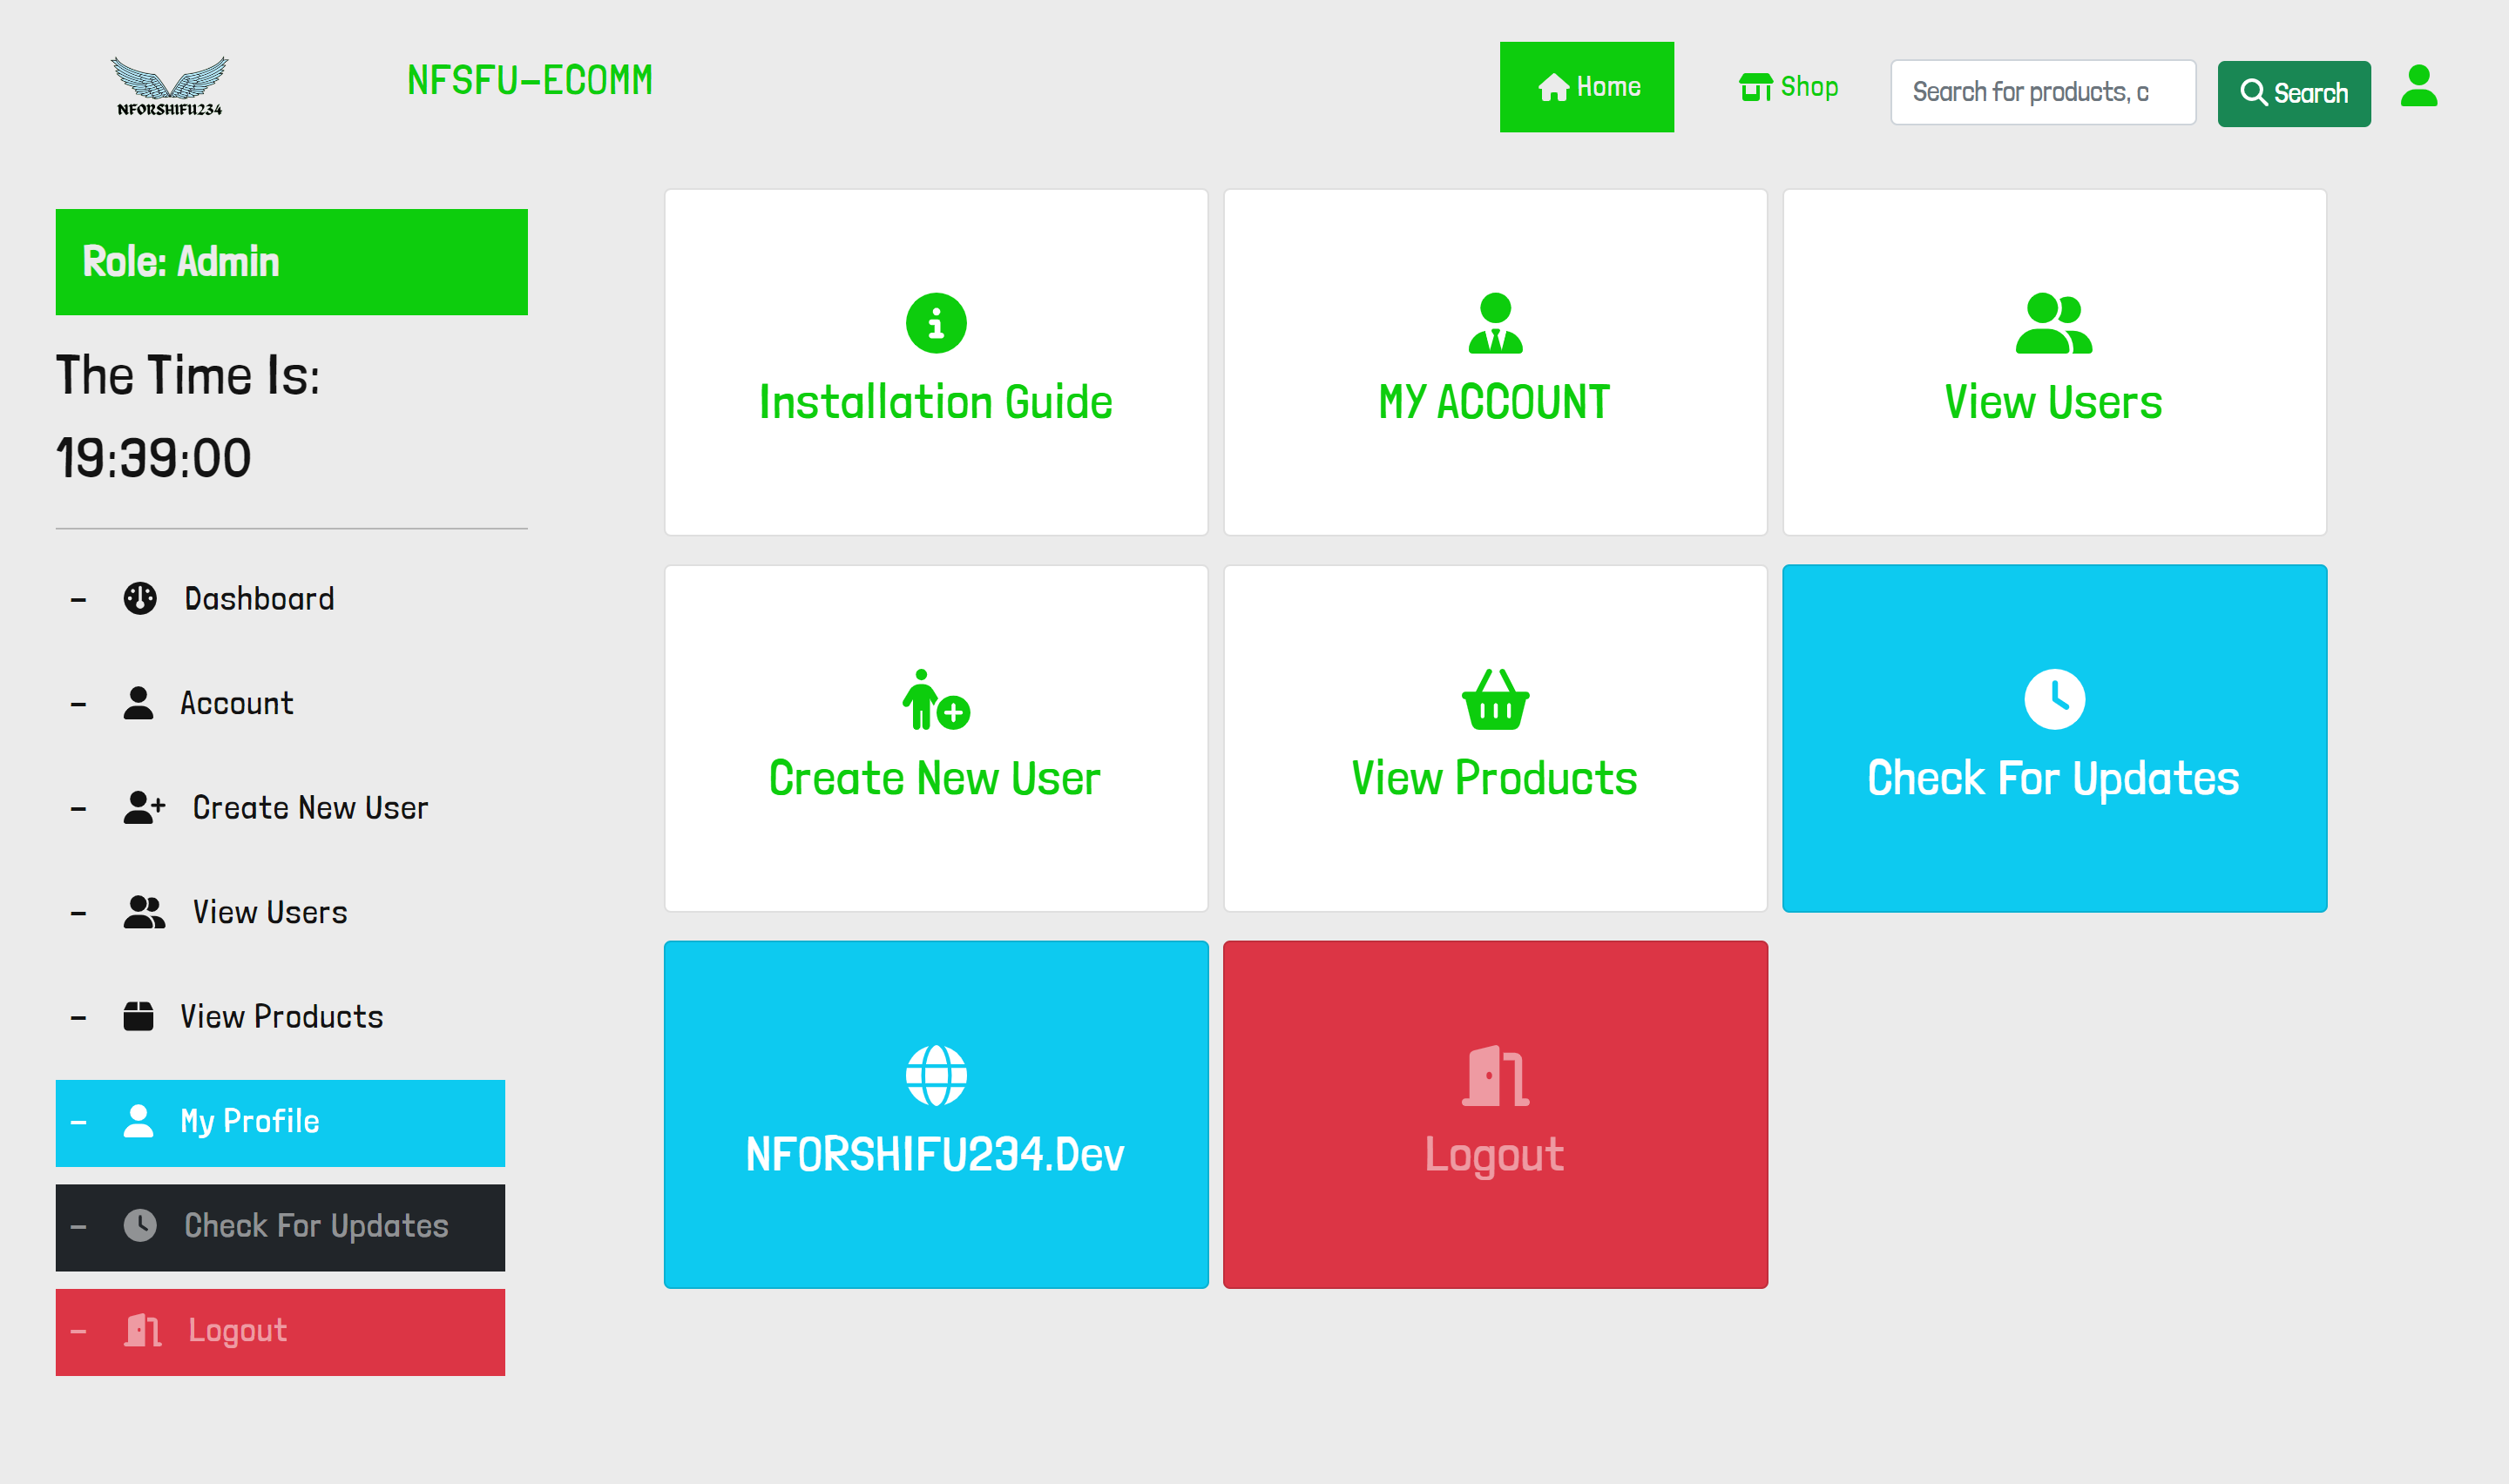Click the user profile icon in header
The width and height of the screenshot is (2509, 1484).
pyautogui.click(x=2418, y=86)
